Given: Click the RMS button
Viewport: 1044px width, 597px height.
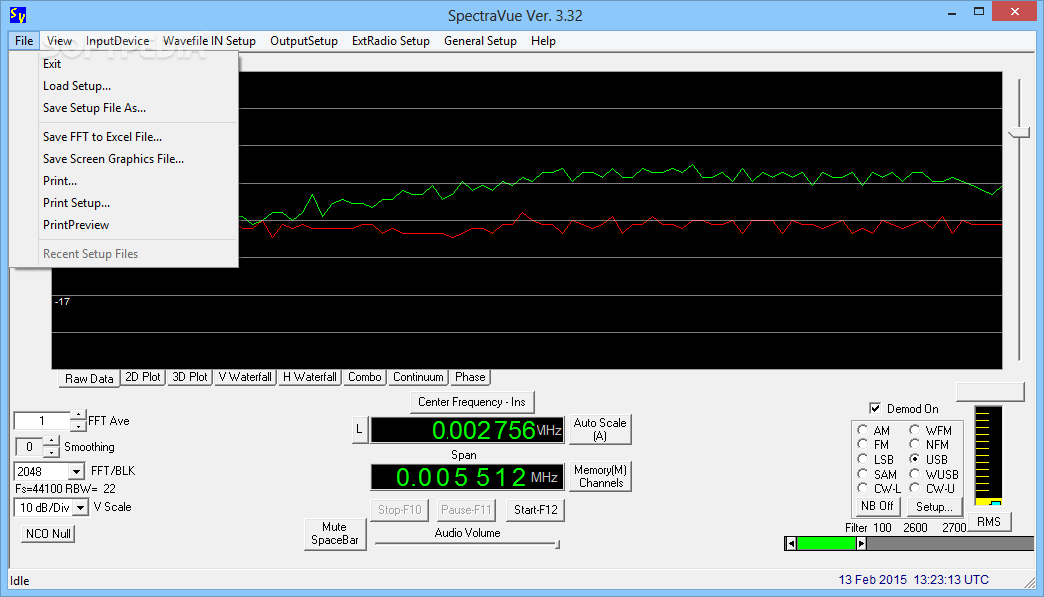Looking at the screenshot, I should click(x=989, y=522).
